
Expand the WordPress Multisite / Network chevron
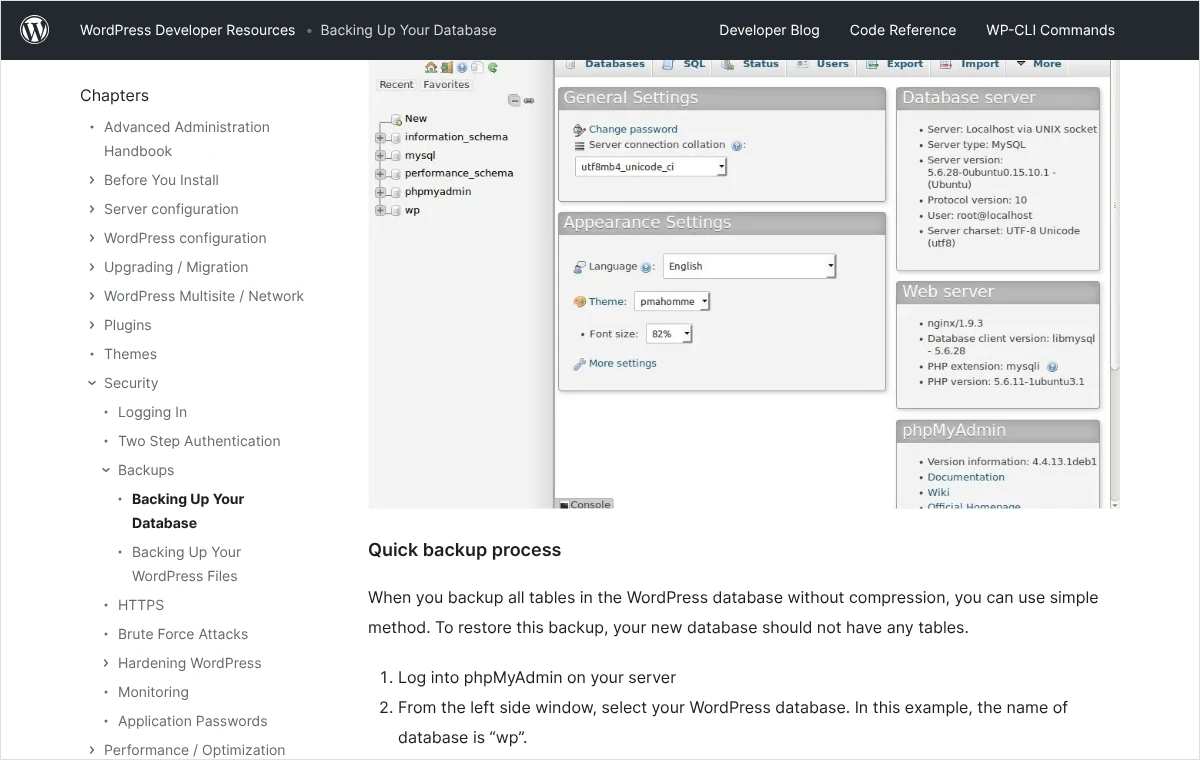click(x=92, y=296)
